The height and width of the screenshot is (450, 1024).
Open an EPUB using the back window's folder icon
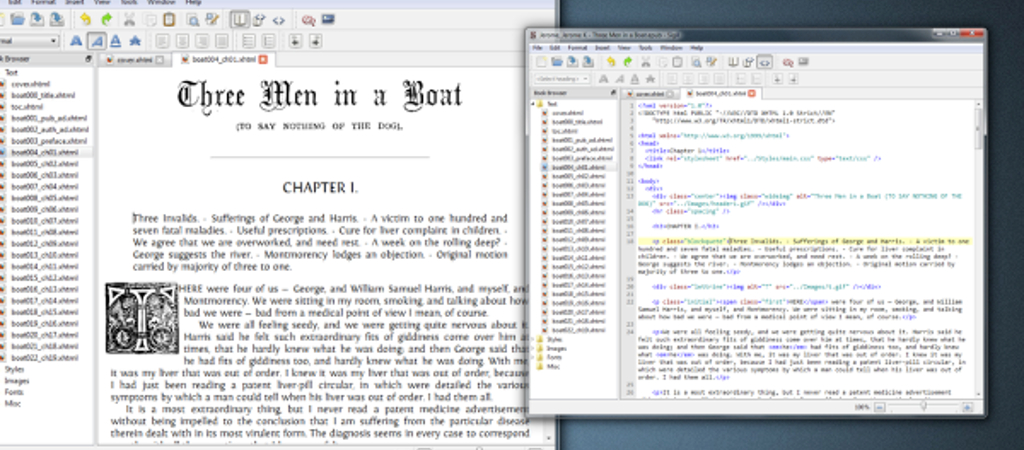(18, 20)
